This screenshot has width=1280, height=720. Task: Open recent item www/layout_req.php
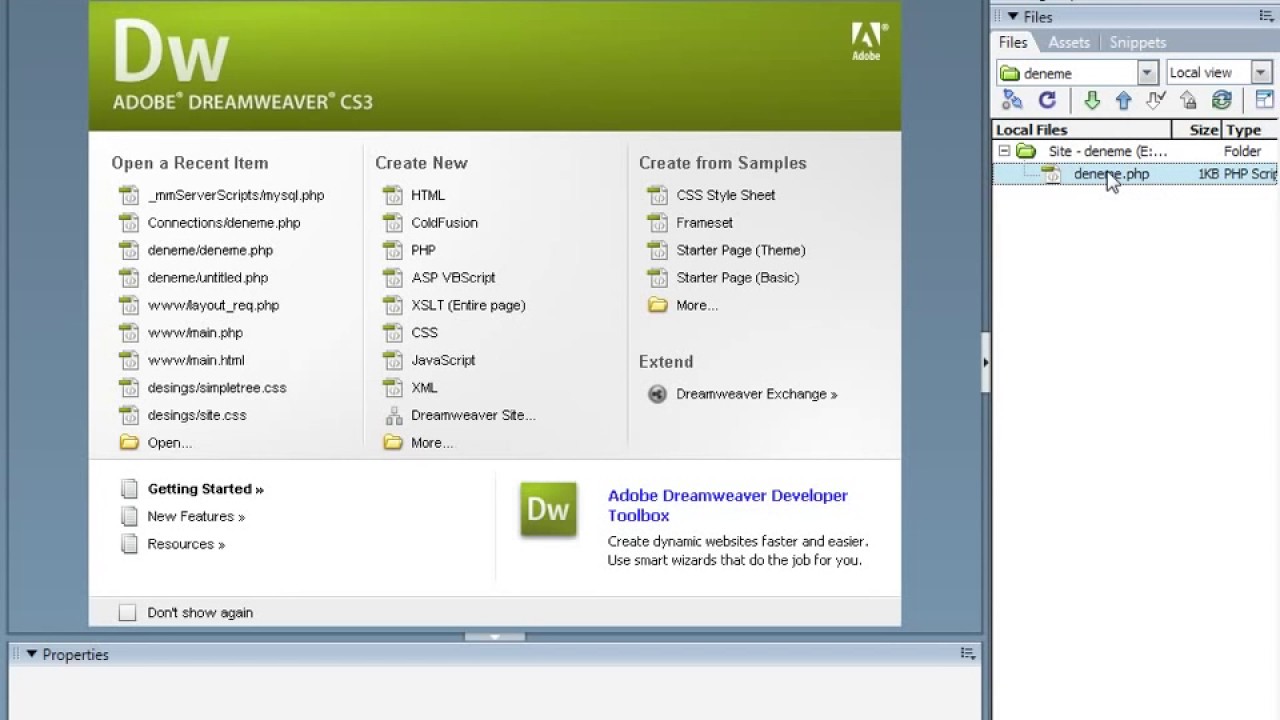click(213, 305)
